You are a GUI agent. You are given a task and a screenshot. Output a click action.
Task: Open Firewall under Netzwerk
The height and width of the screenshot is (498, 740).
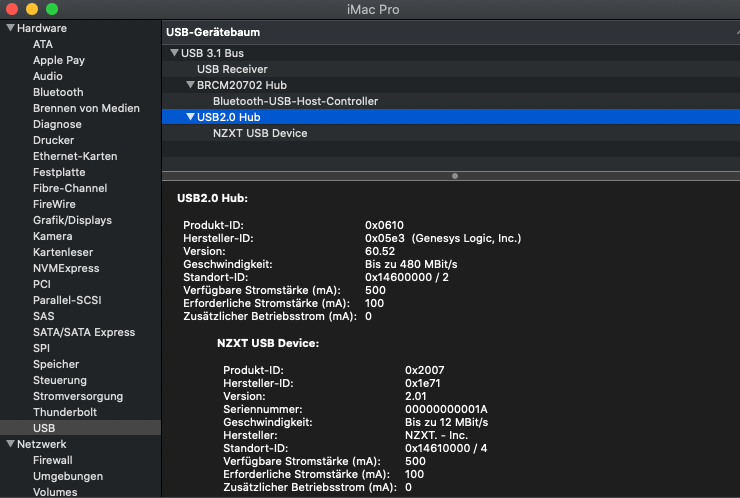point(53,460)
